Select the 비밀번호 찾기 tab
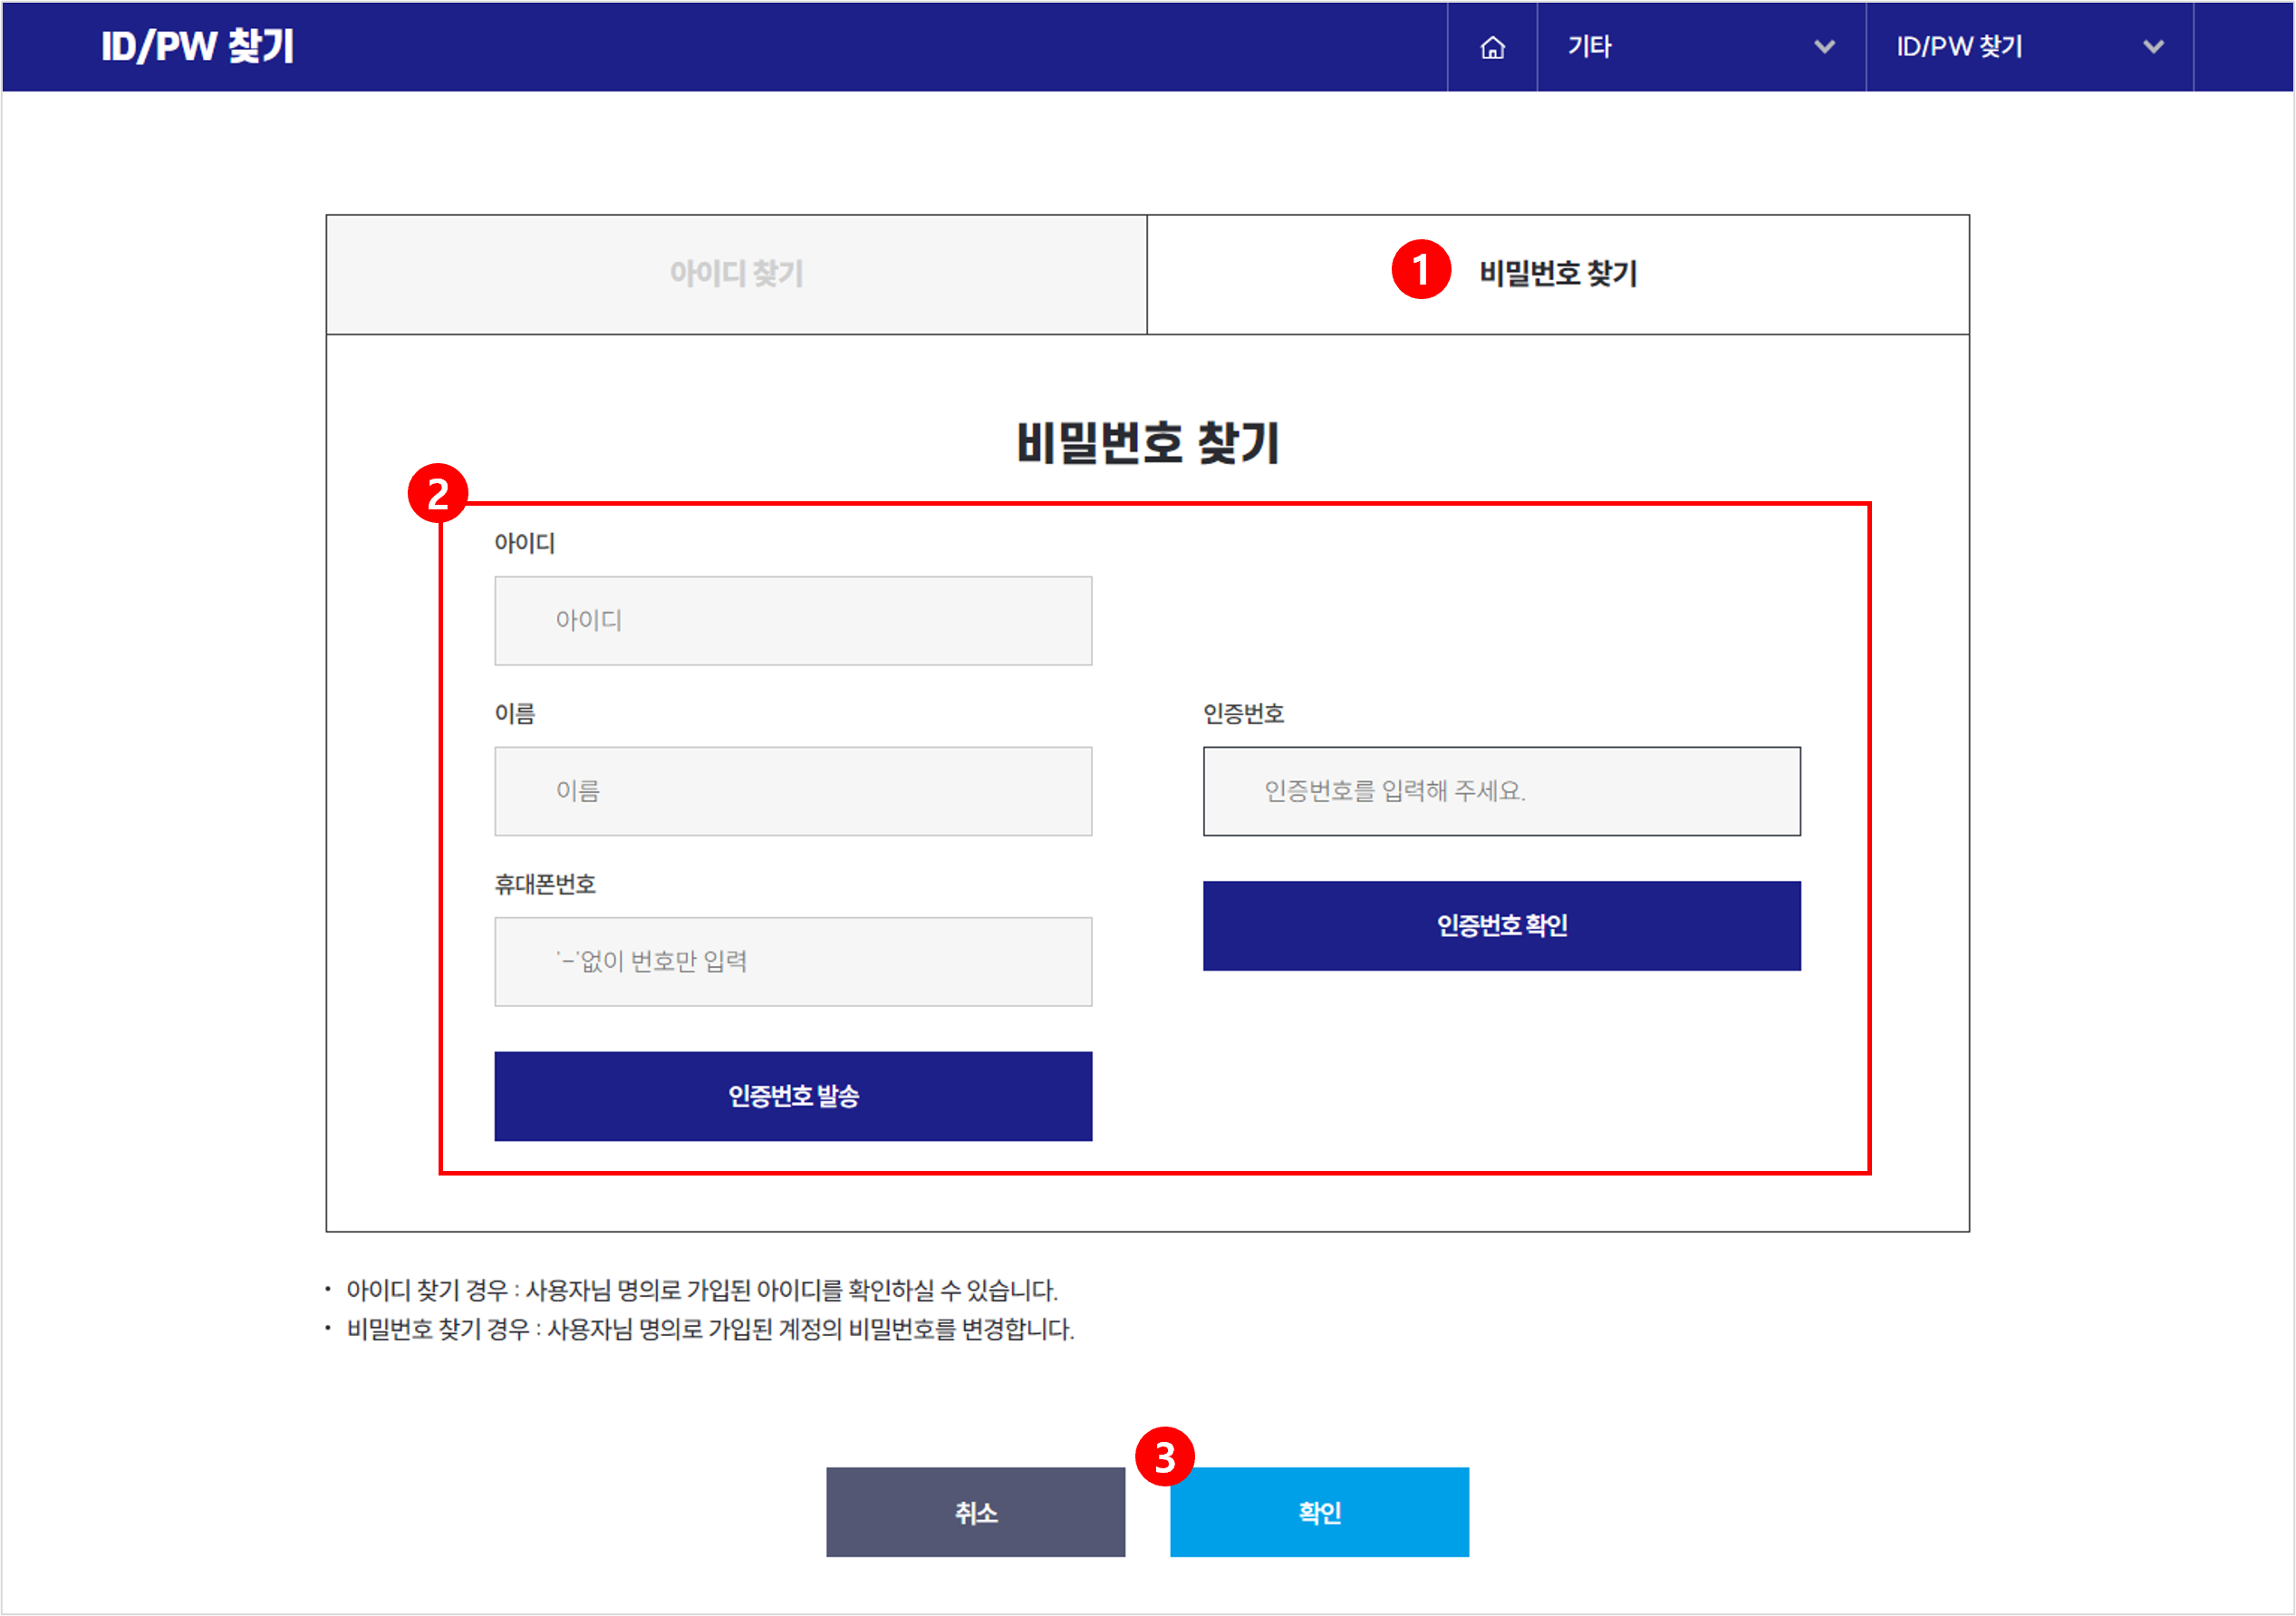 (1558, 274)
